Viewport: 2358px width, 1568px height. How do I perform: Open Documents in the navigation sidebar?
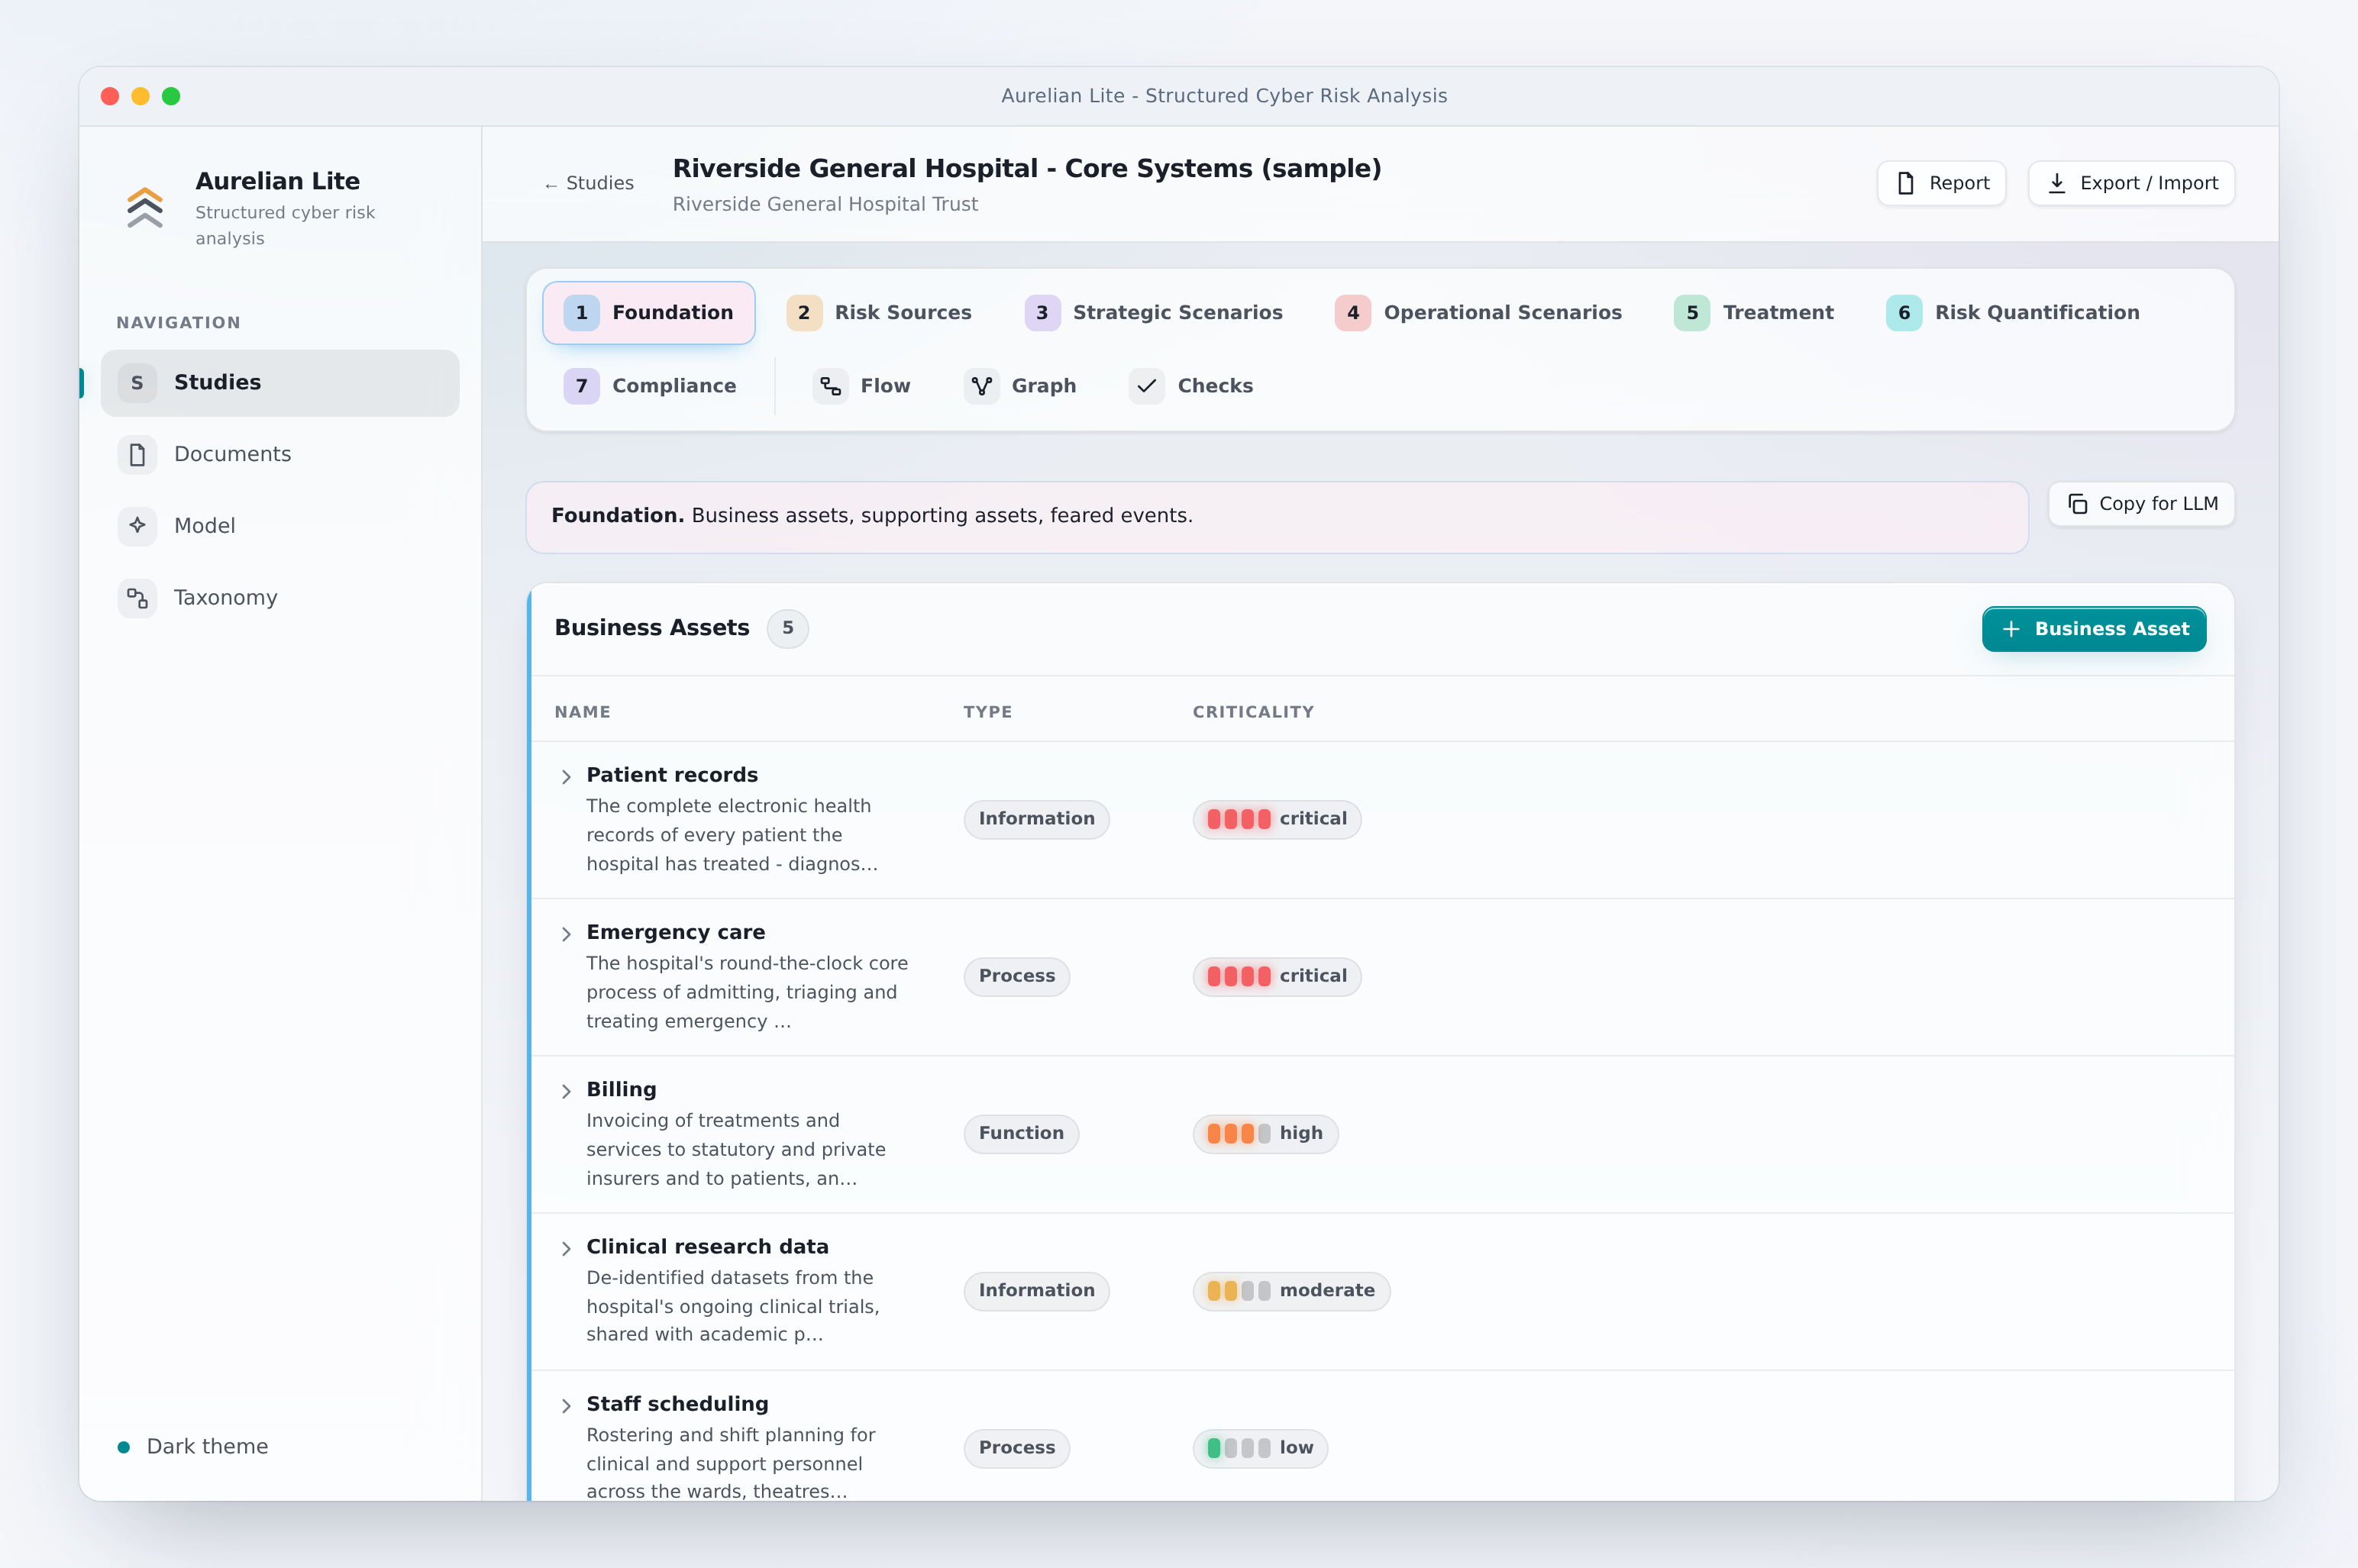280,454
